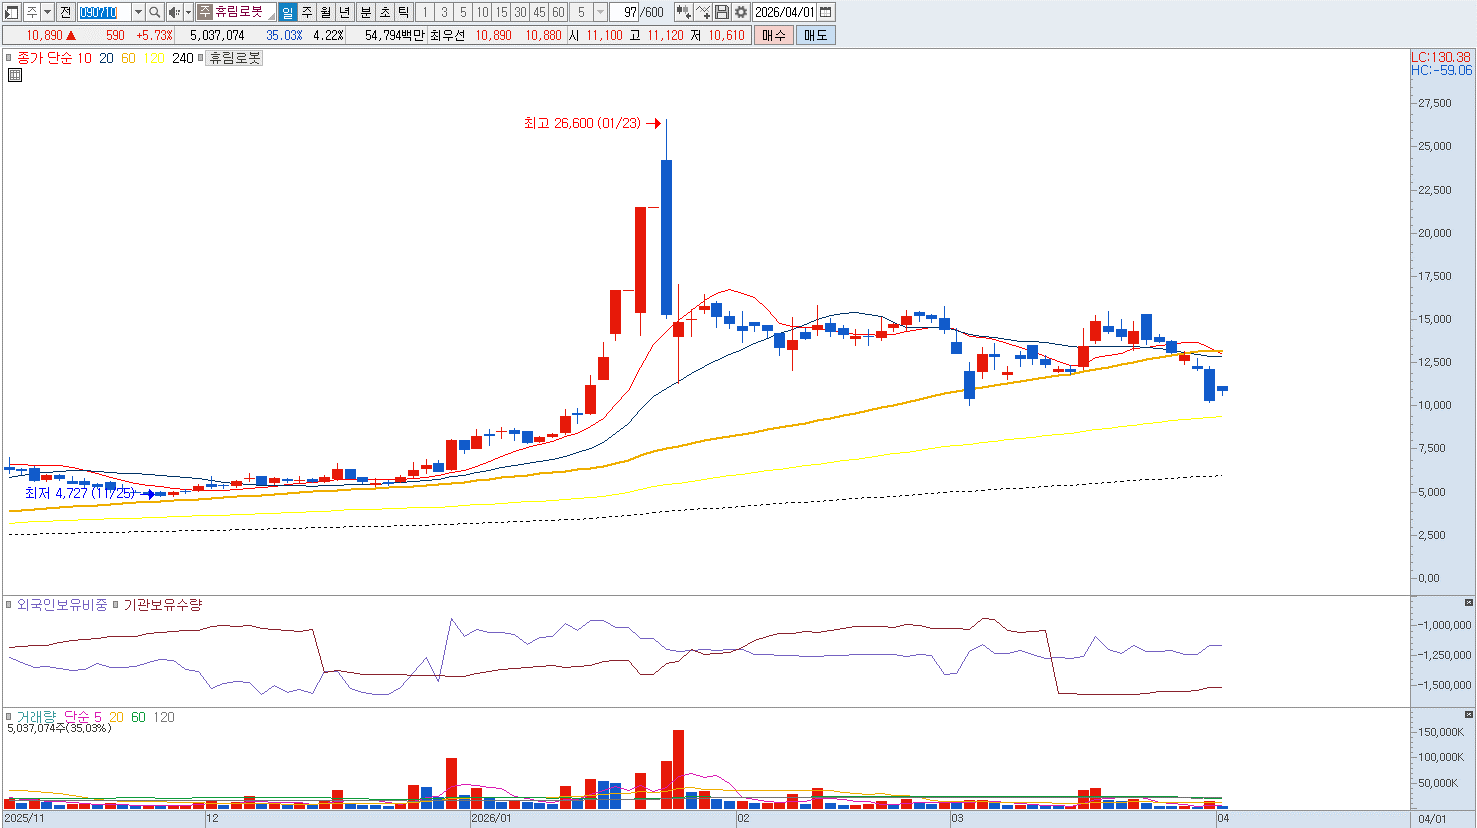Open the 주 type dropdown arrow
Viewport: 1477px width, 828px height.
47,12
